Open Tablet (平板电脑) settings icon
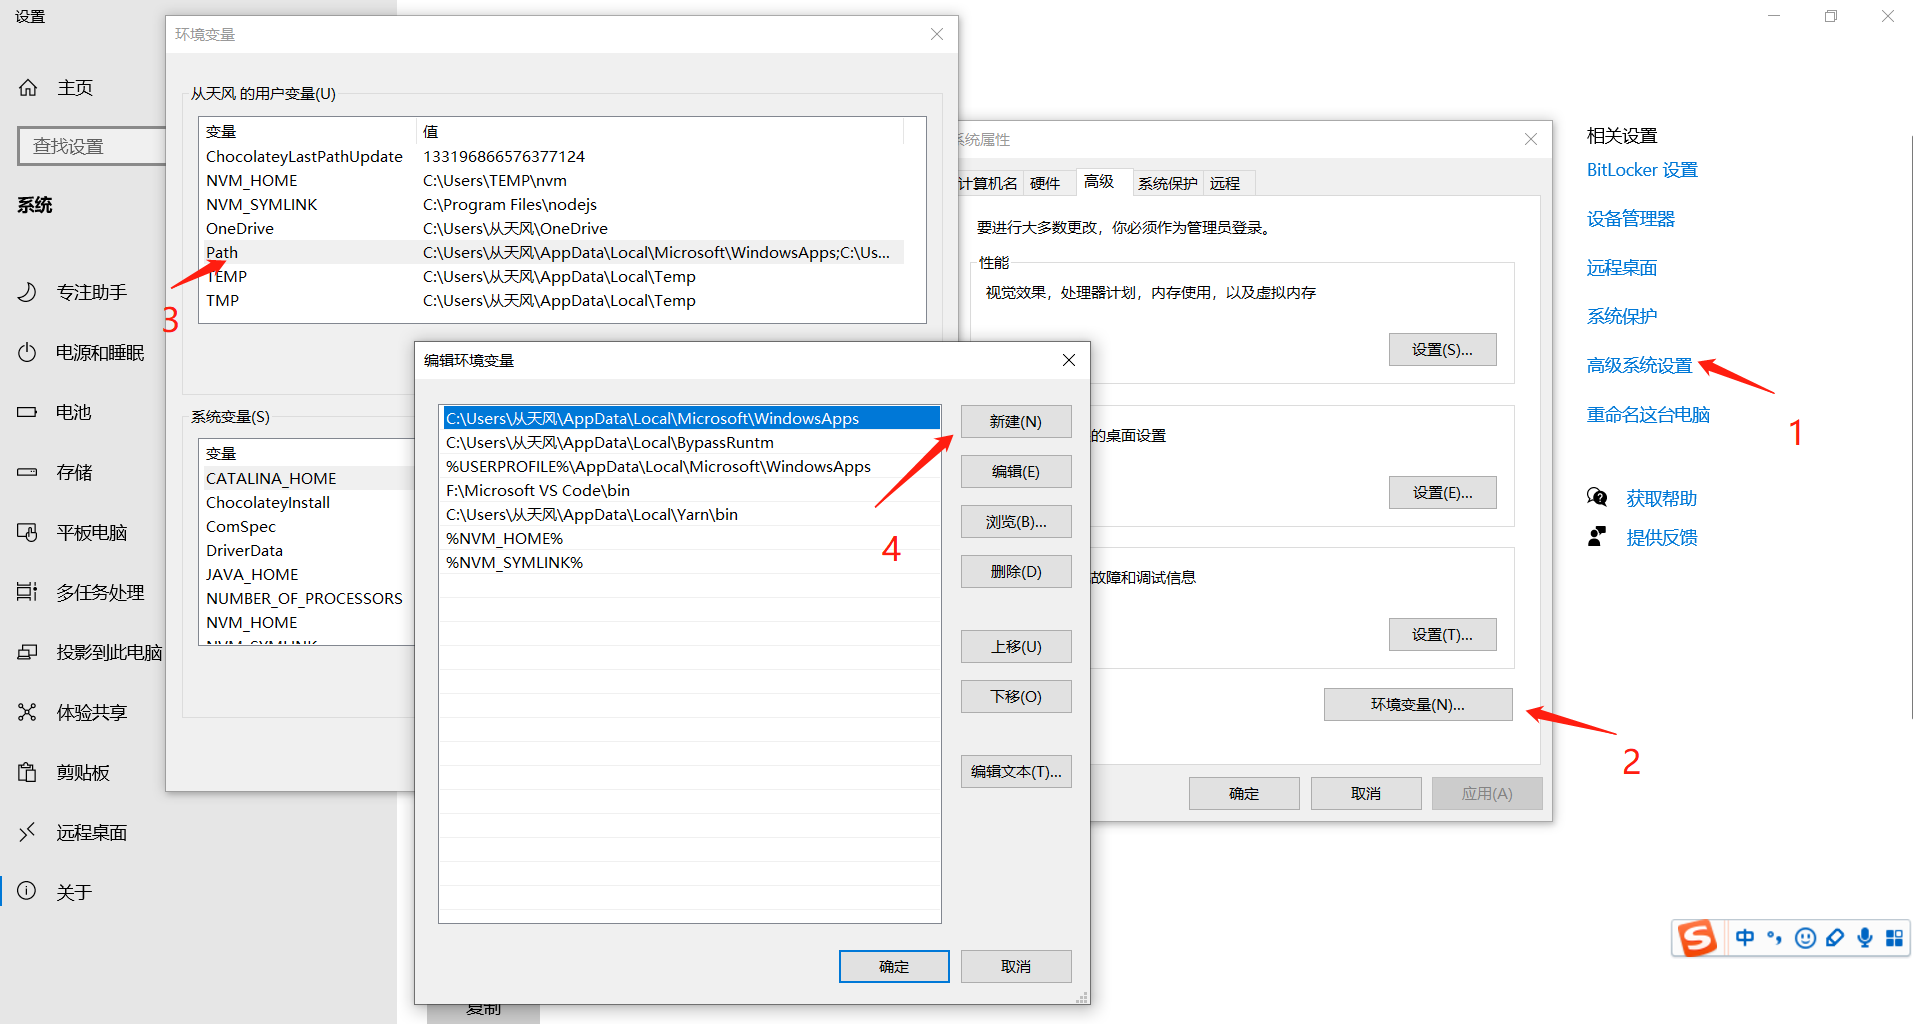 tap(27, 532)
